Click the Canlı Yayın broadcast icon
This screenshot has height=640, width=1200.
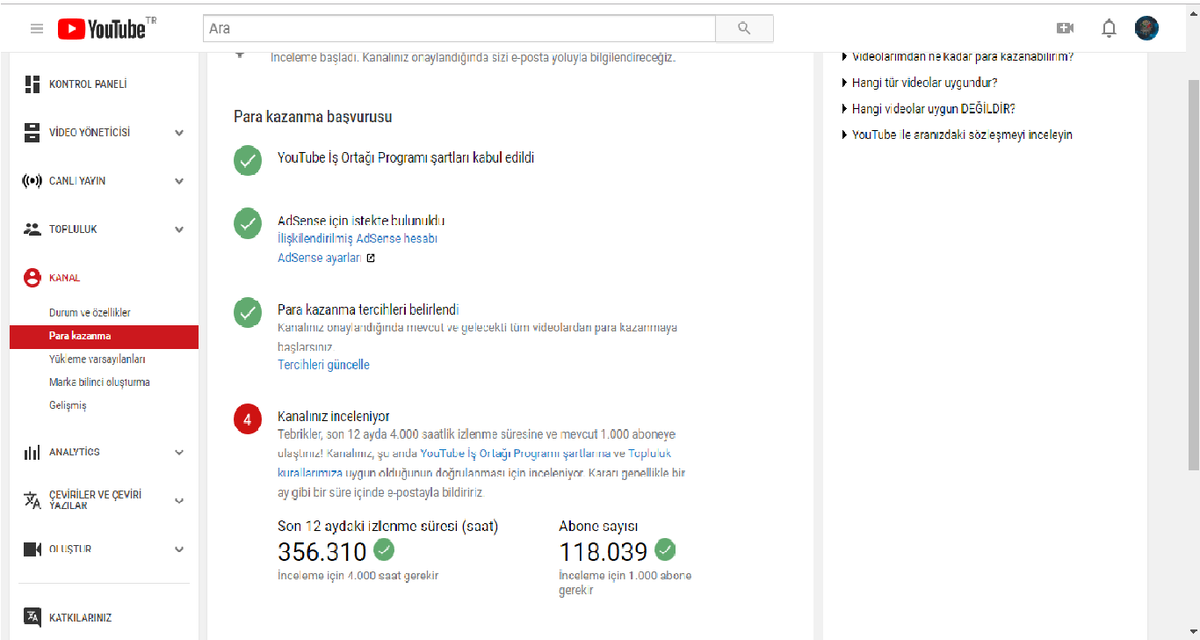pyautogui.click(x=31, y=181)
